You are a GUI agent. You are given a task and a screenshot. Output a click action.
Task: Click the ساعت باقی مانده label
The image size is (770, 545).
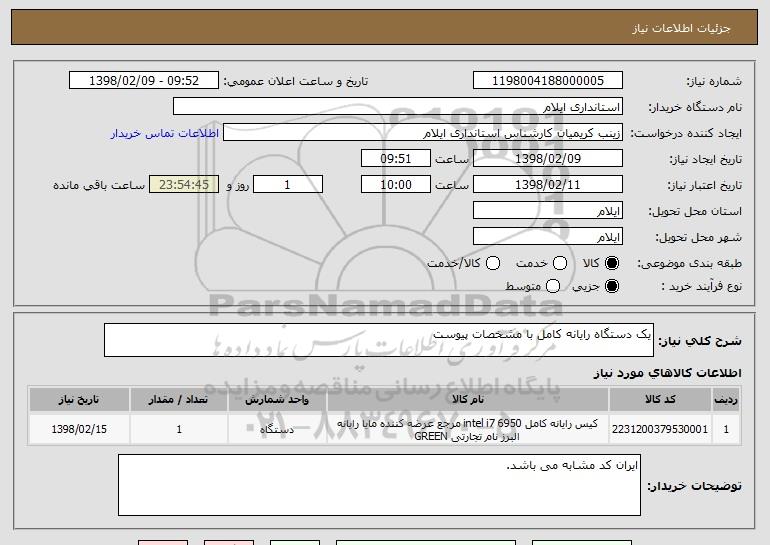pos(99,185)
